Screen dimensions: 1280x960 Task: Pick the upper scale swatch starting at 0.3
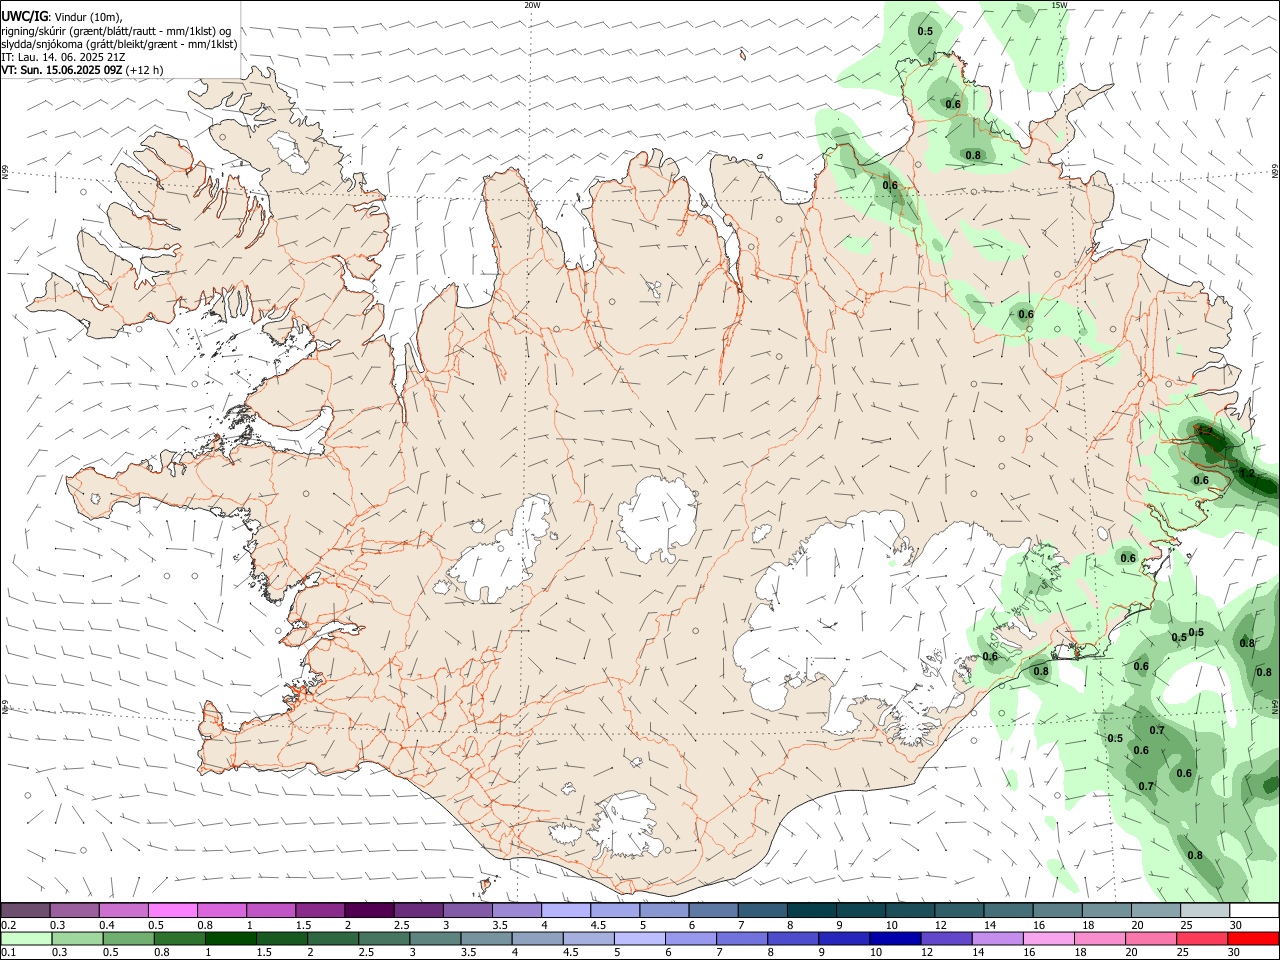[74, 910]
